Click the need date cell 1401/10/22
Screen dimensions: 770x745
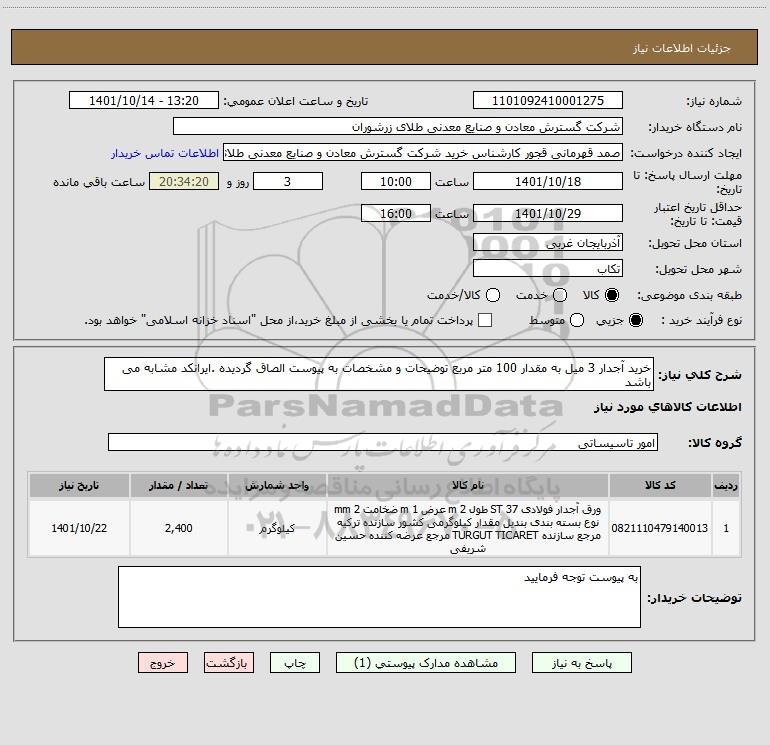coord(79,528)
